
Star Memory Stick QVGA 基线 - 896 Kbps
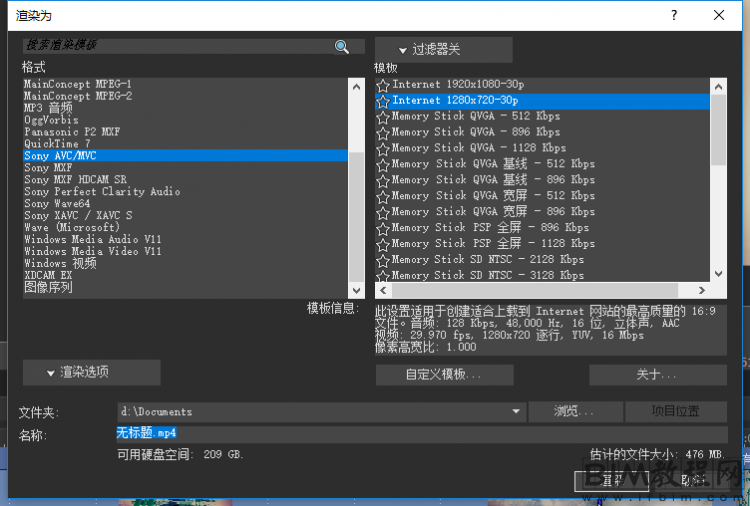pyautogui.click(x=383, y=181)
